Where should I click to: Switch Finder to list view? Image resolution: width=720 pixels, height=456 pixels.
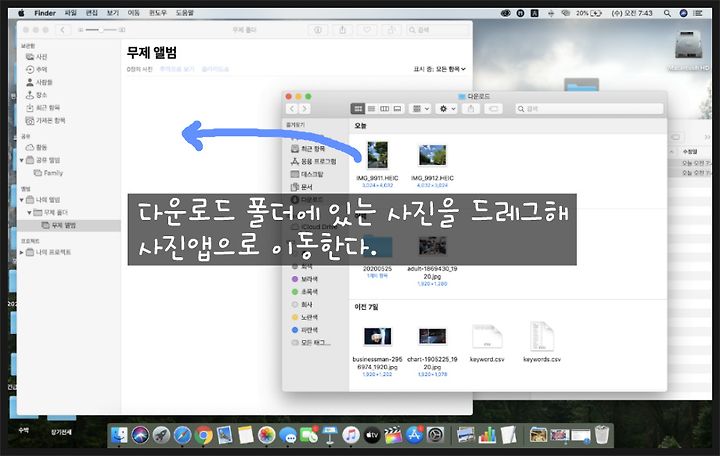371,109
